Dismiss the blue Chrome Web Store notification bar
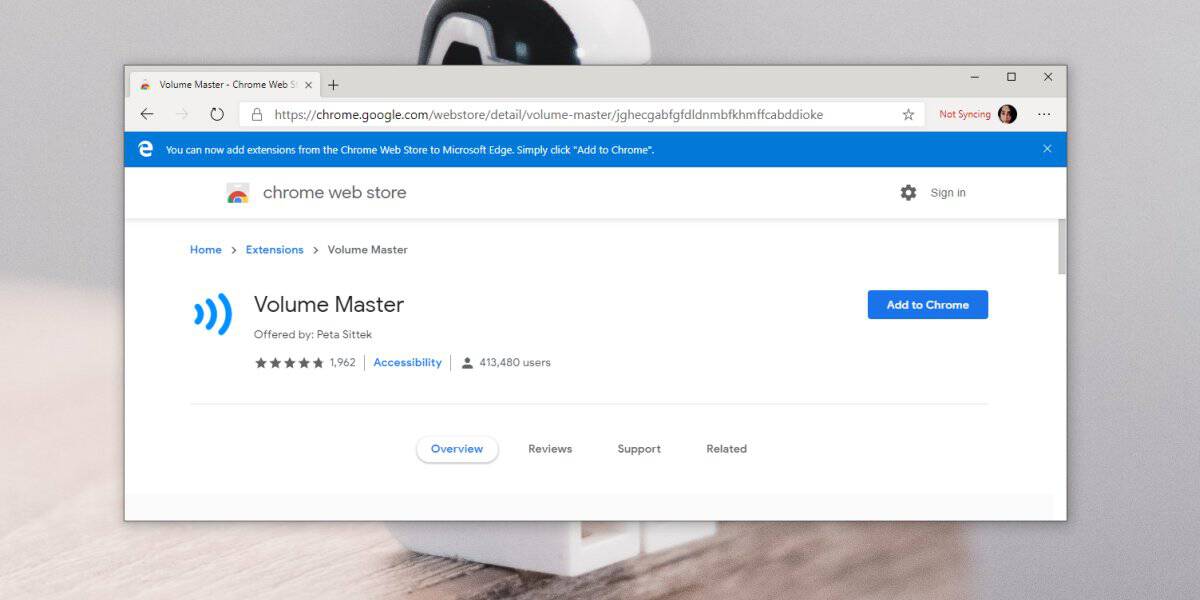Image resolution: width=1200 pixels, height=600 pixels. click(x=1047, y=149)
